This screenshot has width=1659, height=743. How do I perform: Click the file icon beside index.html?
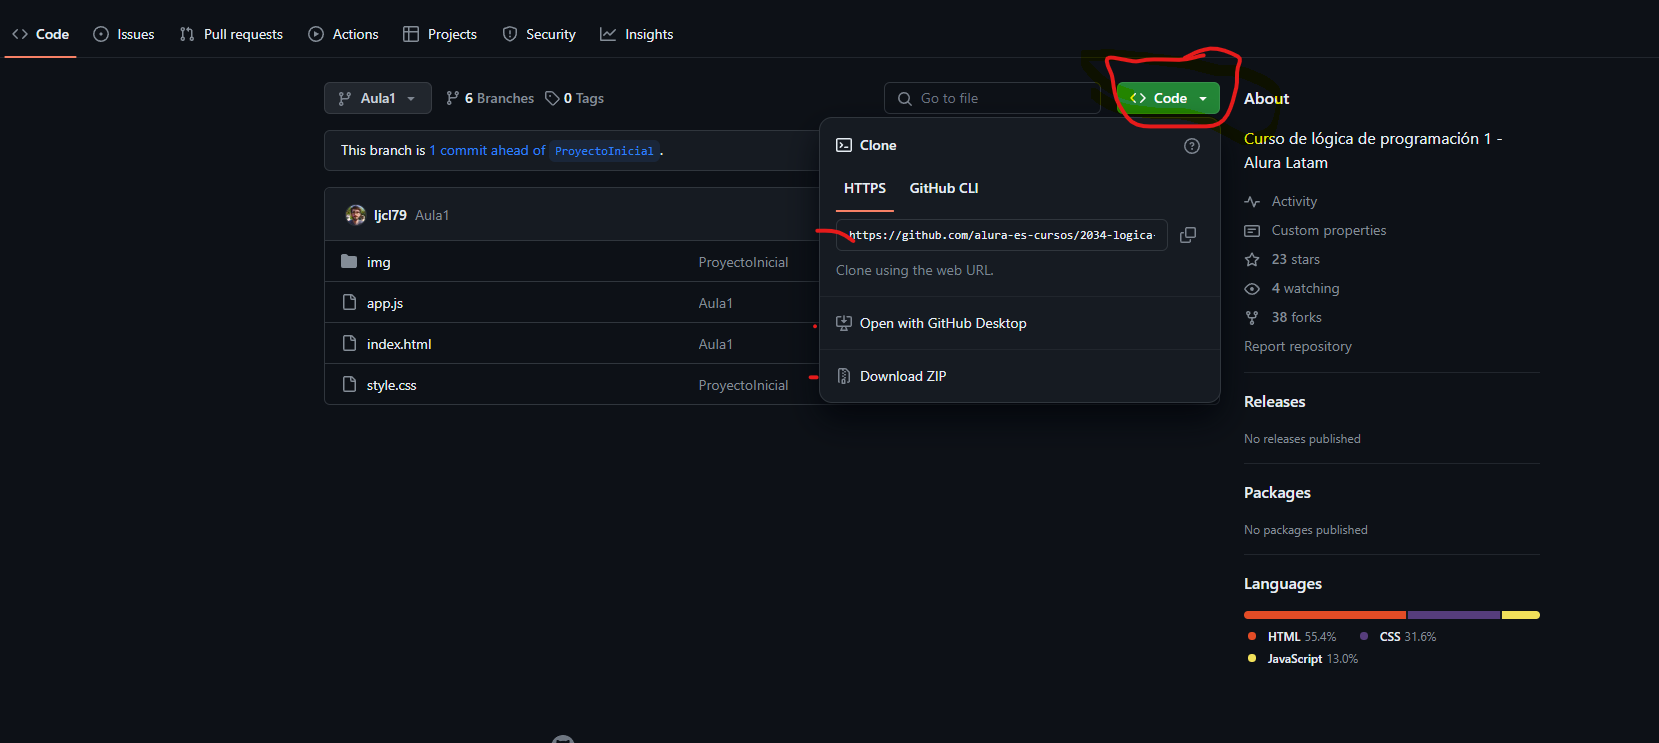[349, 343]
